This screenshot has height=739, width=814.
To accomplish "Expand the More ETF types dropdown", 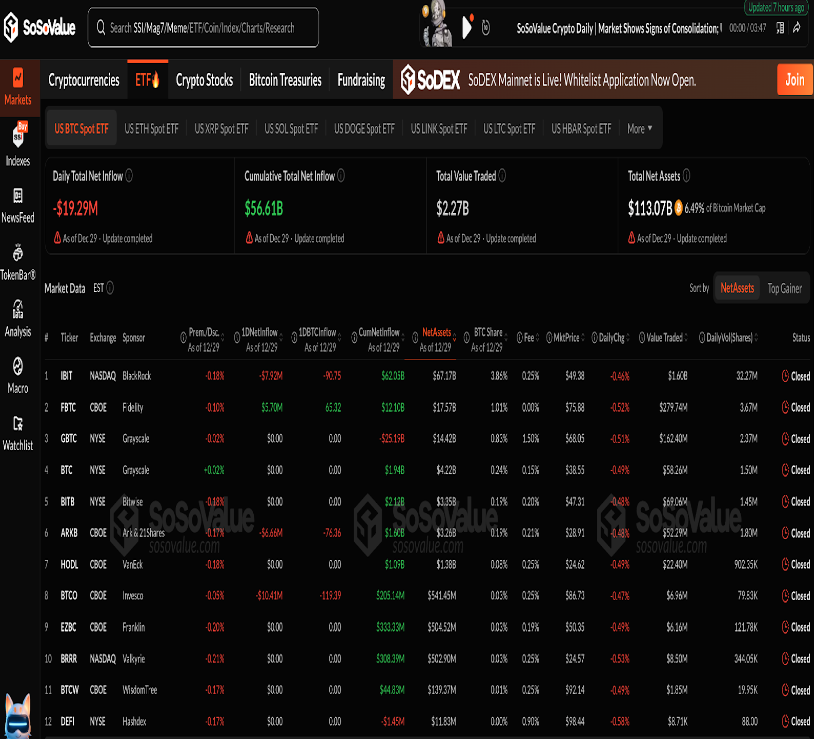I will click(x=639, y=129).
